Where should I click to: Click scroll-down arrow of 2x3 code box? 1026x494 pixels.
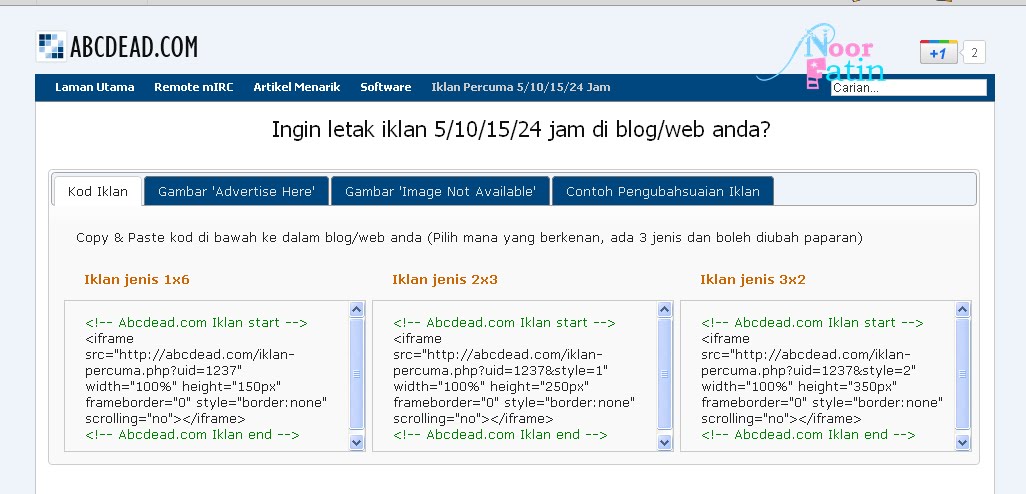[665, 443]
